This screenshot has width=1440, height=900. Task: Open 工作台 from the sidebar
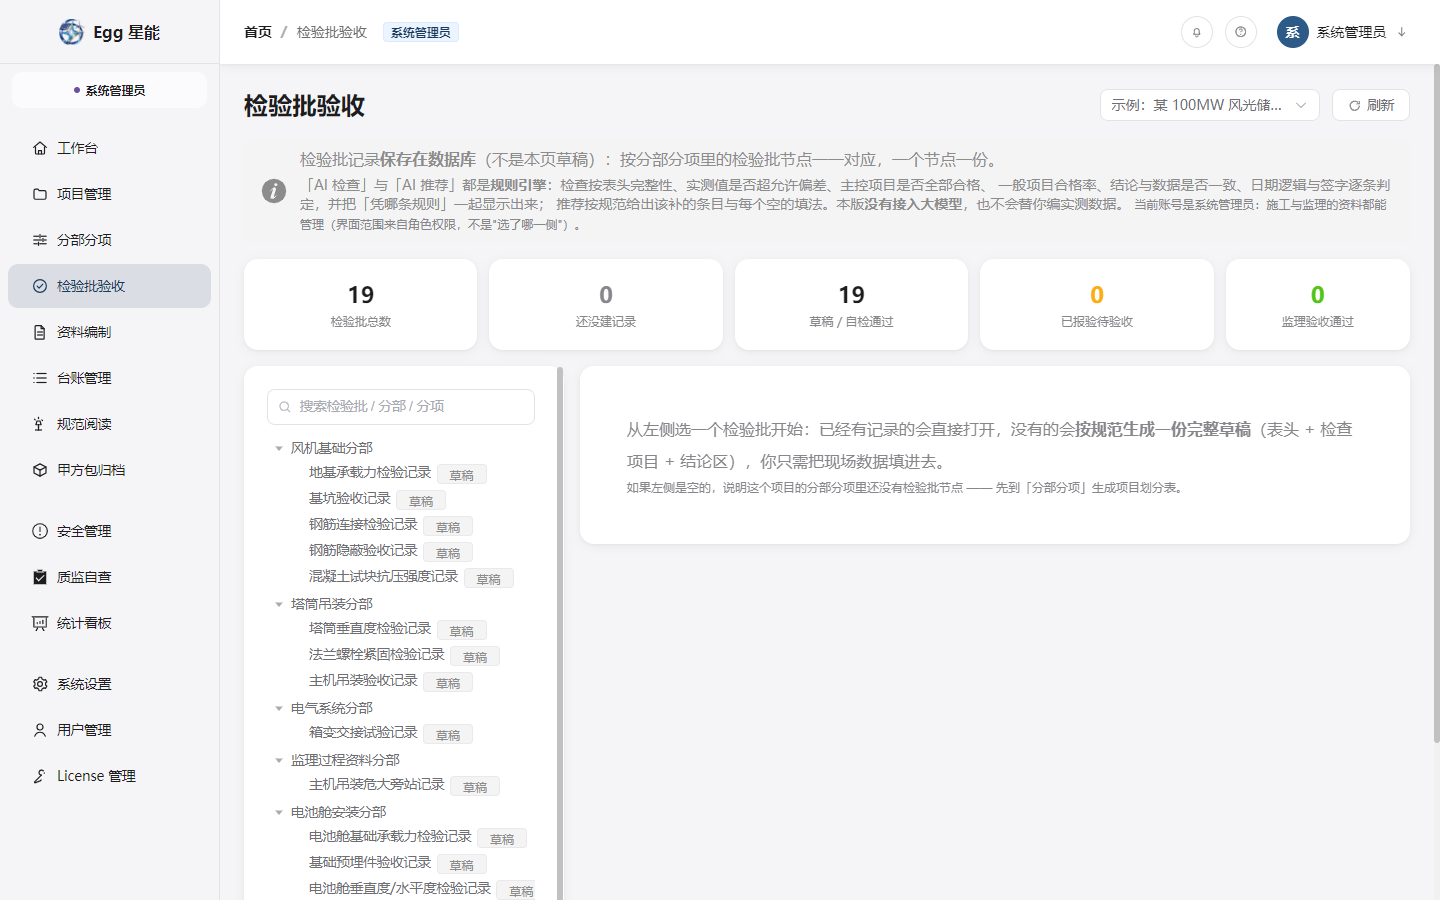pos(109,148)
